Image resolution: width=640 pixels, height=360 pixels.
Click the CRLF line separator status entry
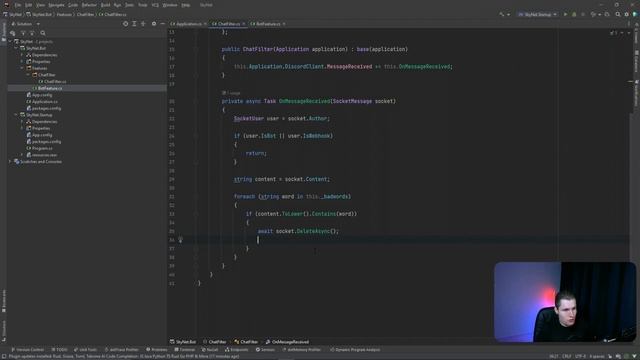click(x=567, y=356)
